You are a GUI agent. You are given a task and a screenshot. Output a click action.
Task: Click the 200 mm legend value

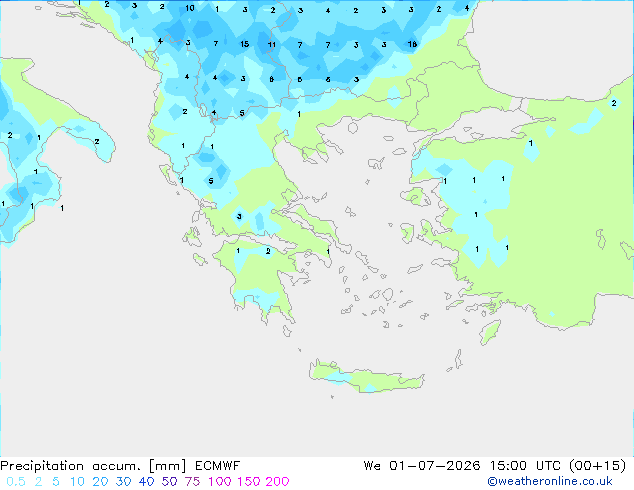click(277, 482)
